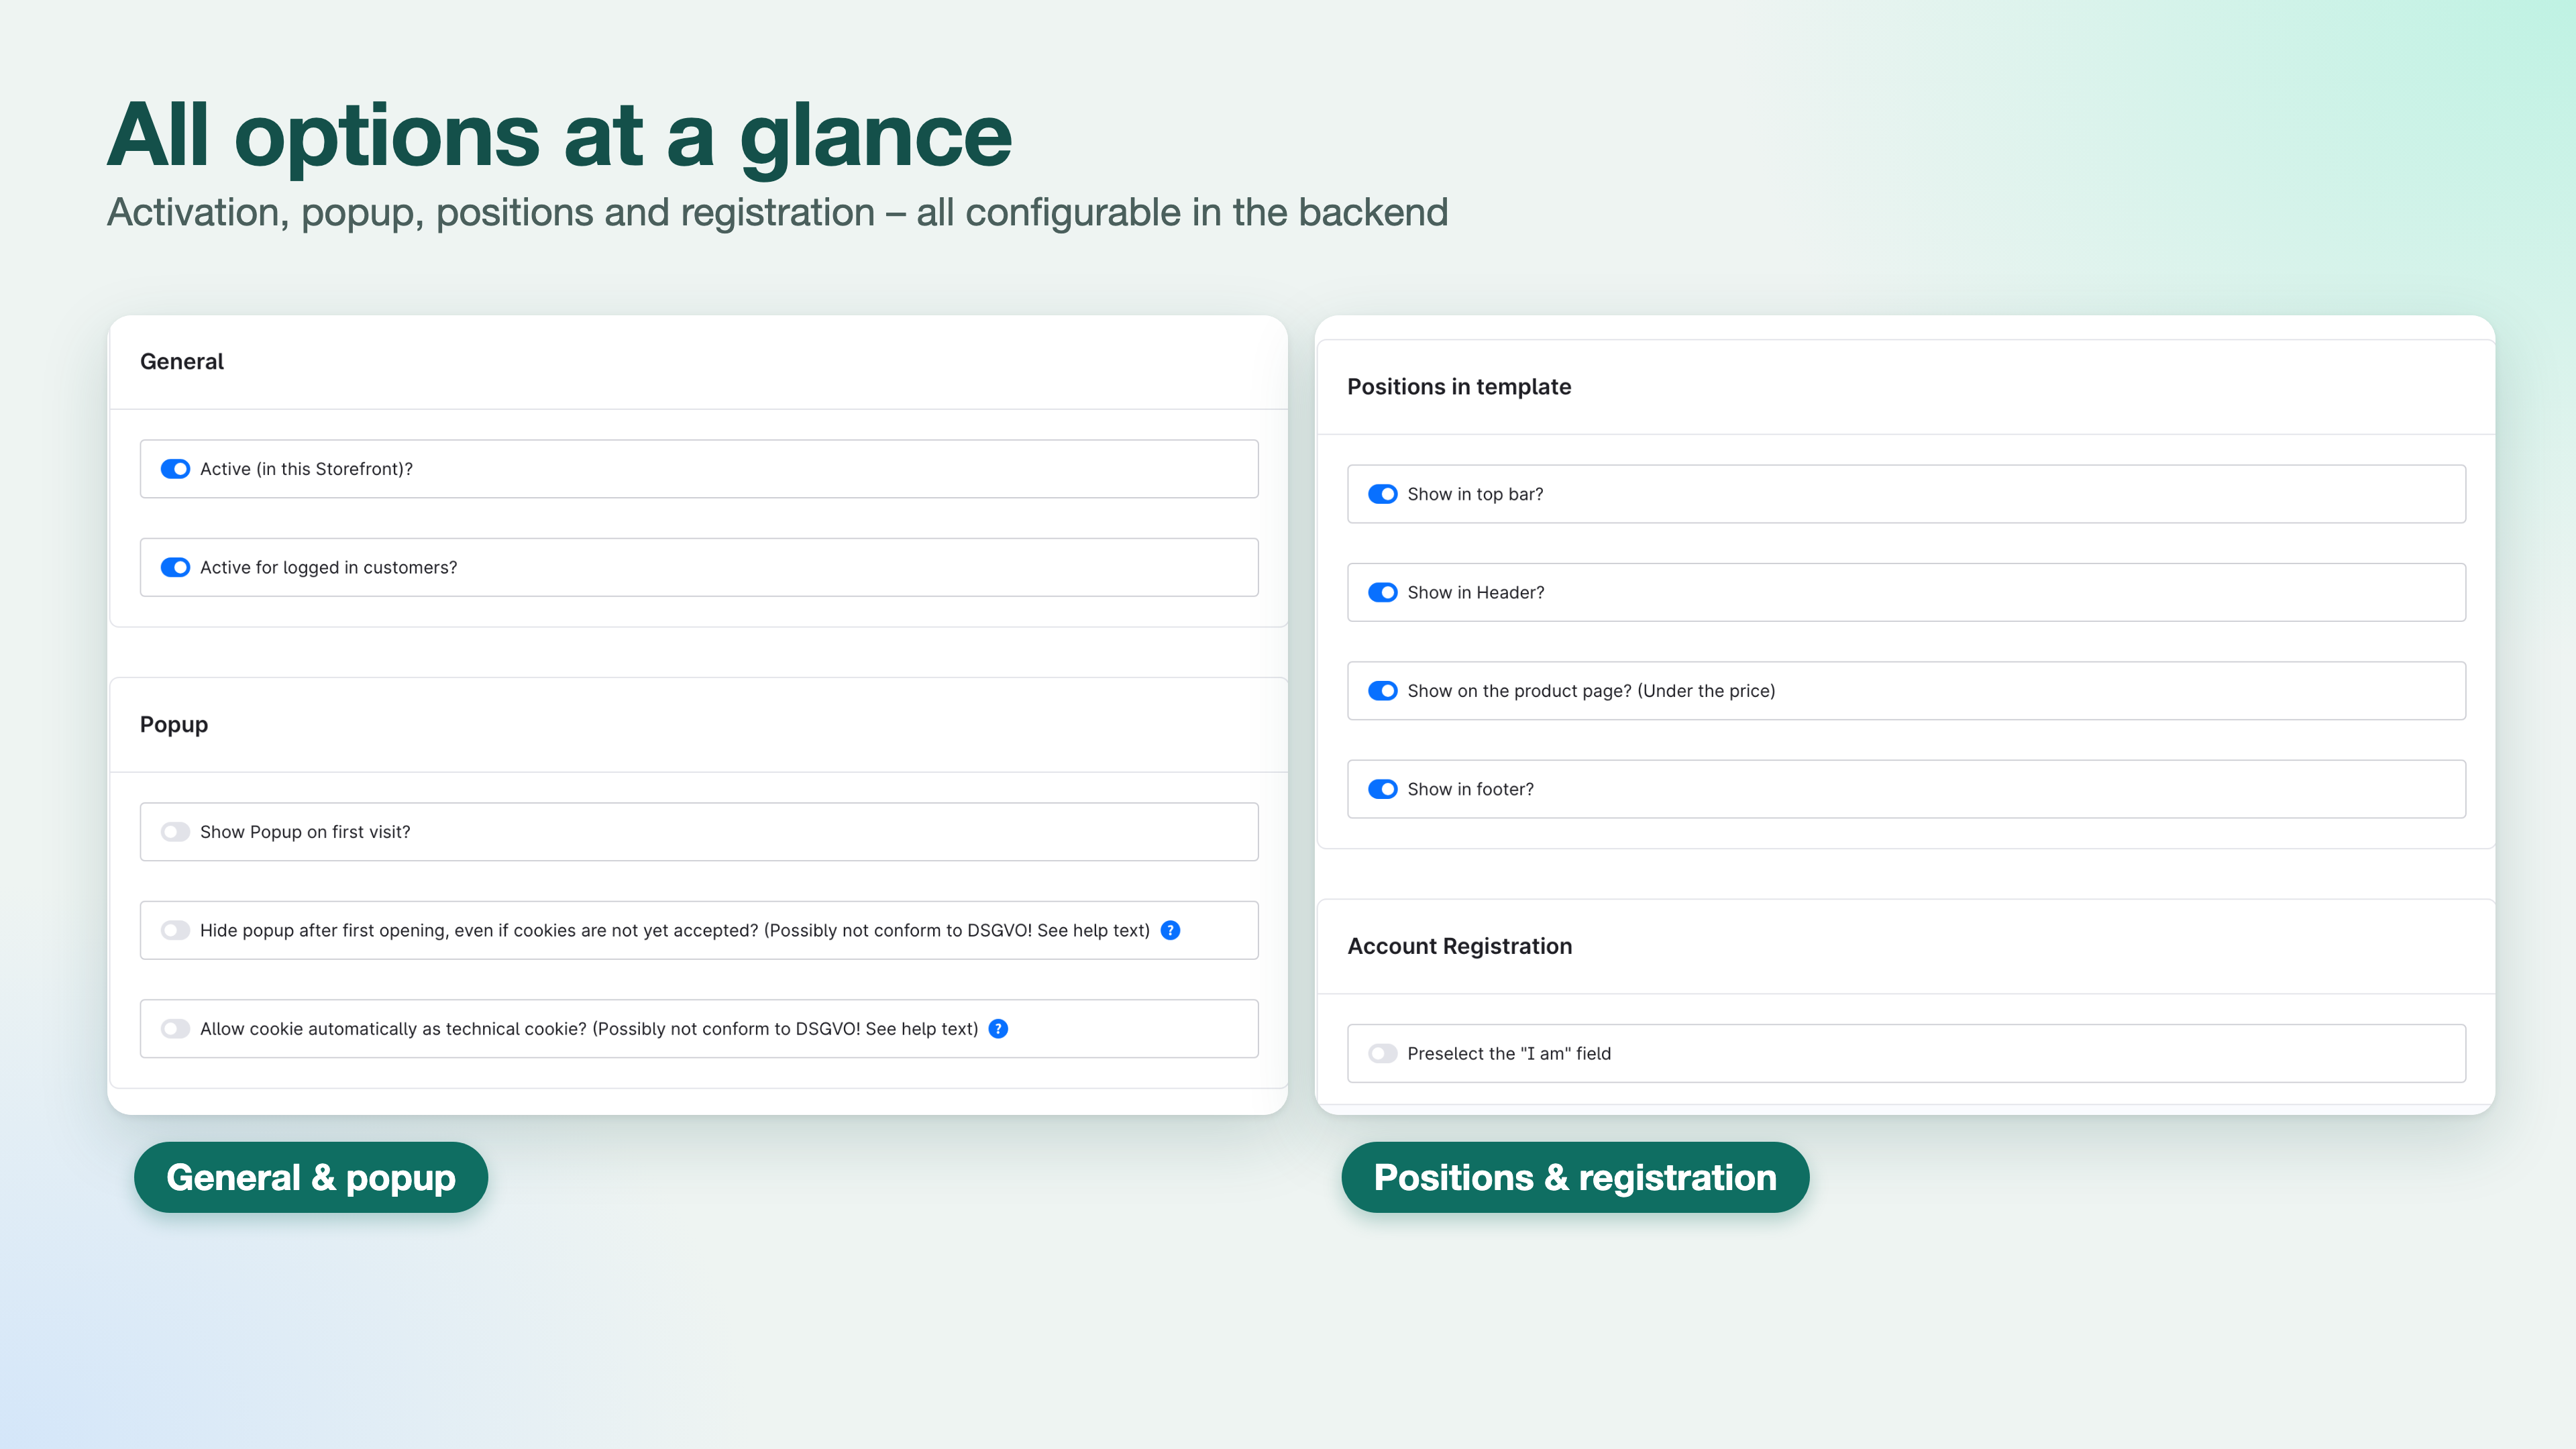Turn off Show in top bar toggle
The height and width of the screenshot is (1449, 2576).
tap(1383, 494)
